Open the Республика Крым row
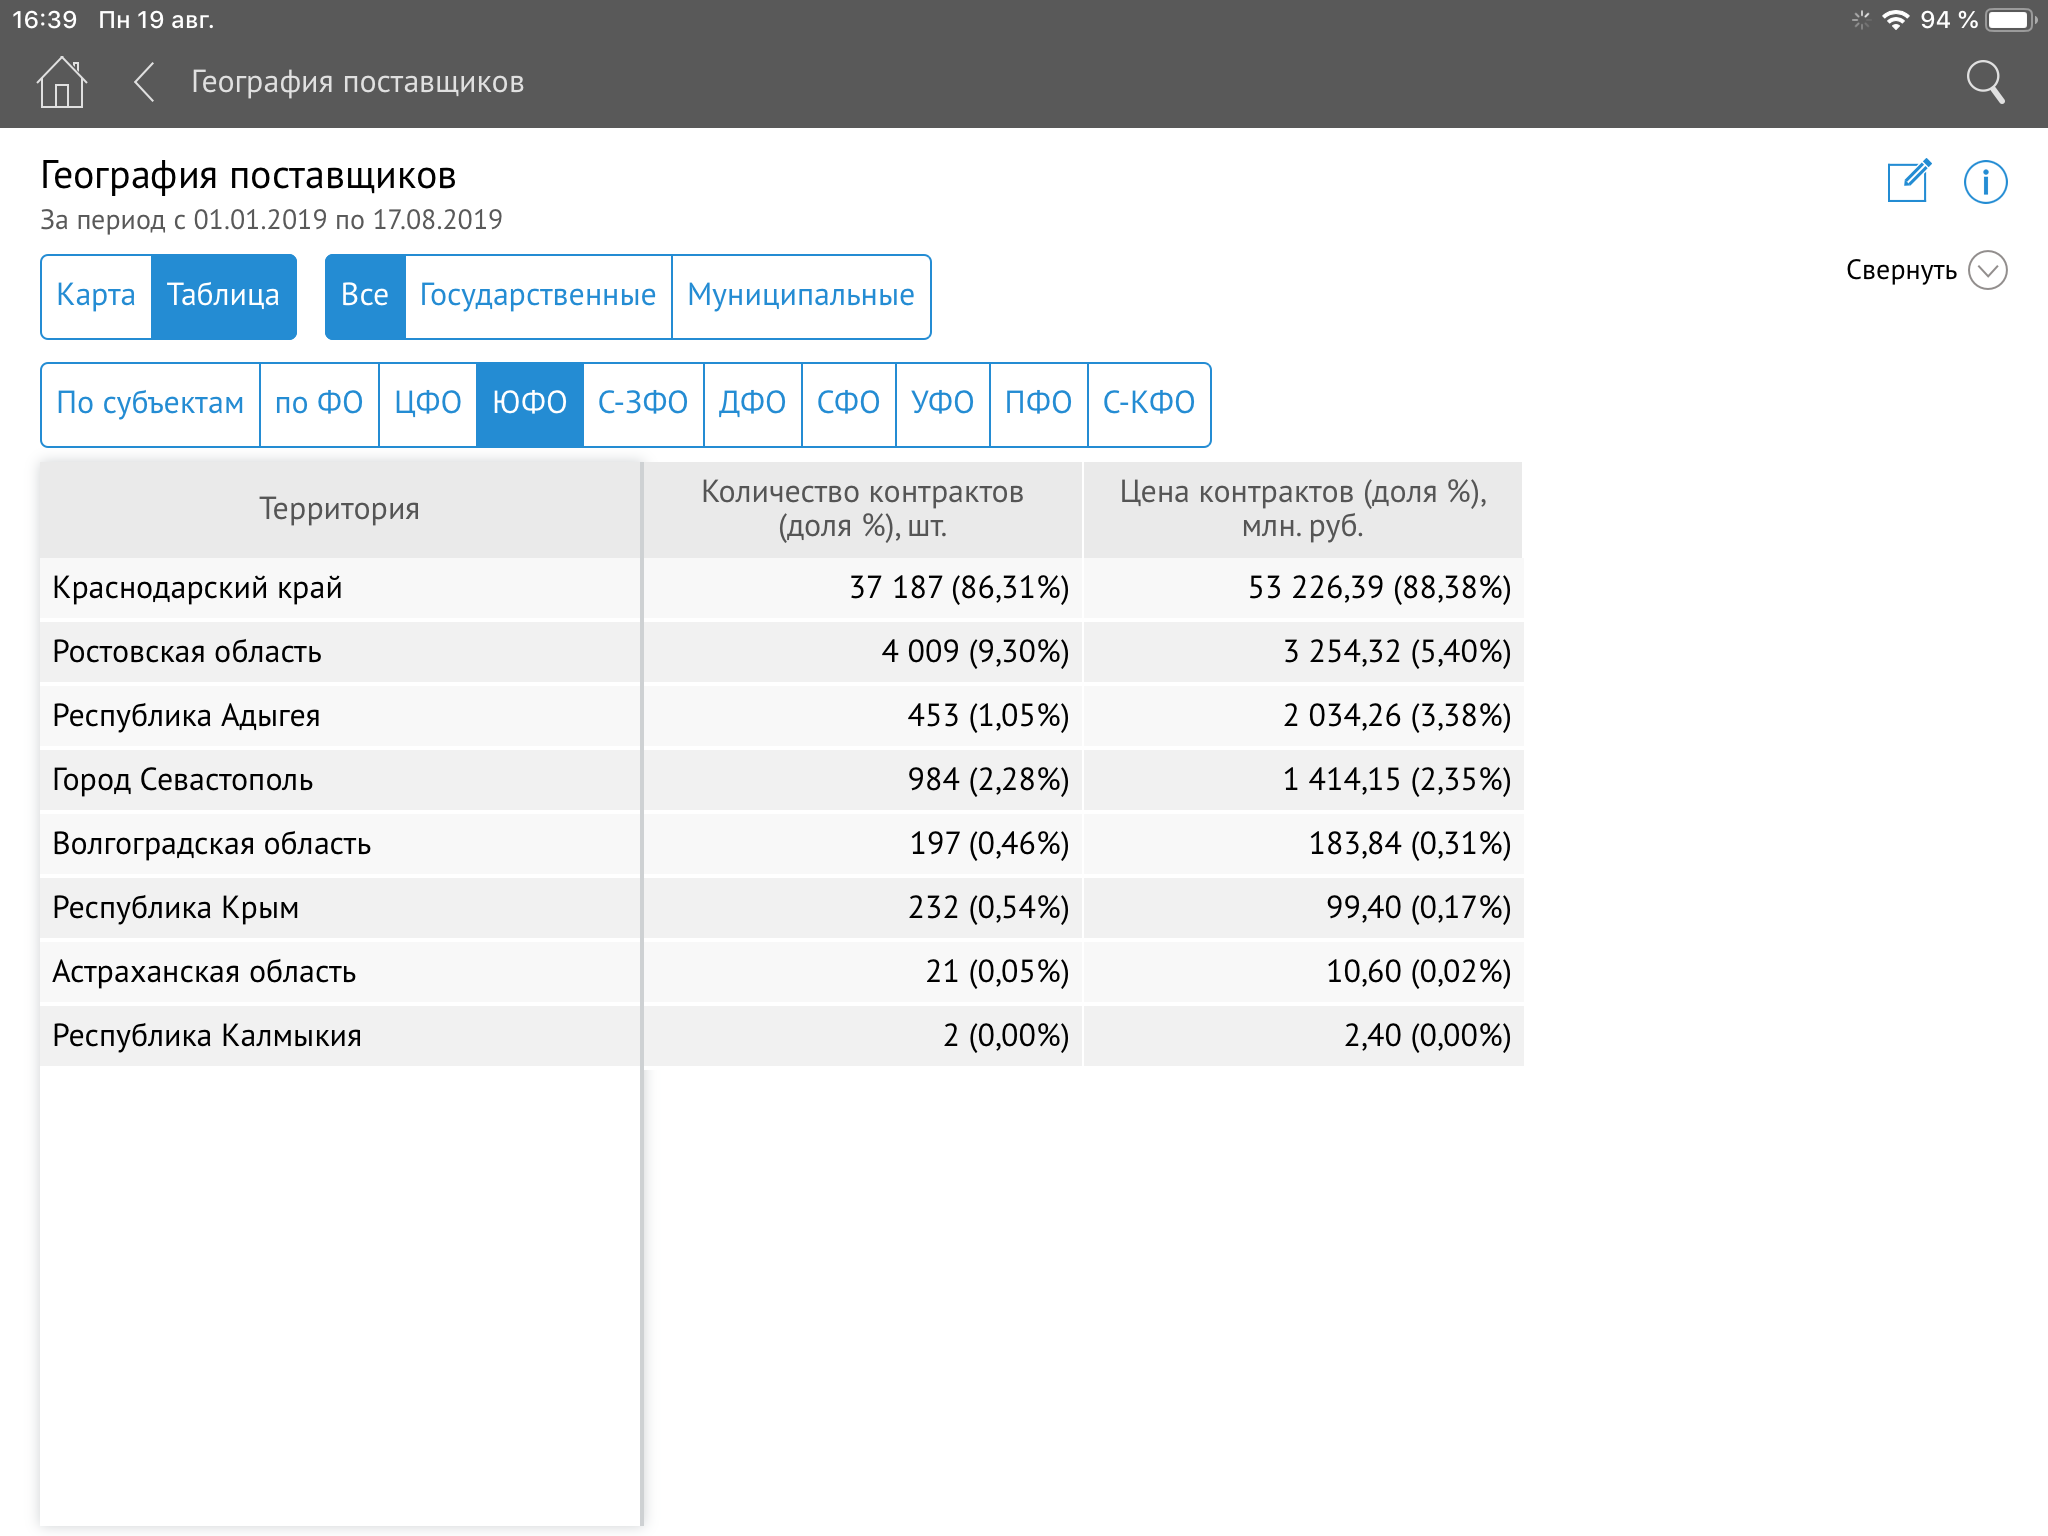This screenshot has width=2048, height=1536. point(340,908)
